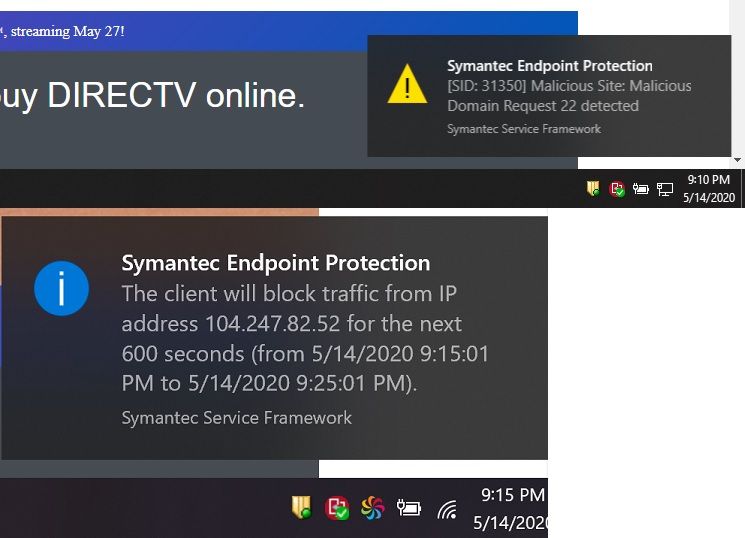Click 'Symantec Service Framework' under the IP block message
The width and height of the screenshot is (745, 538).
(237, 418)
